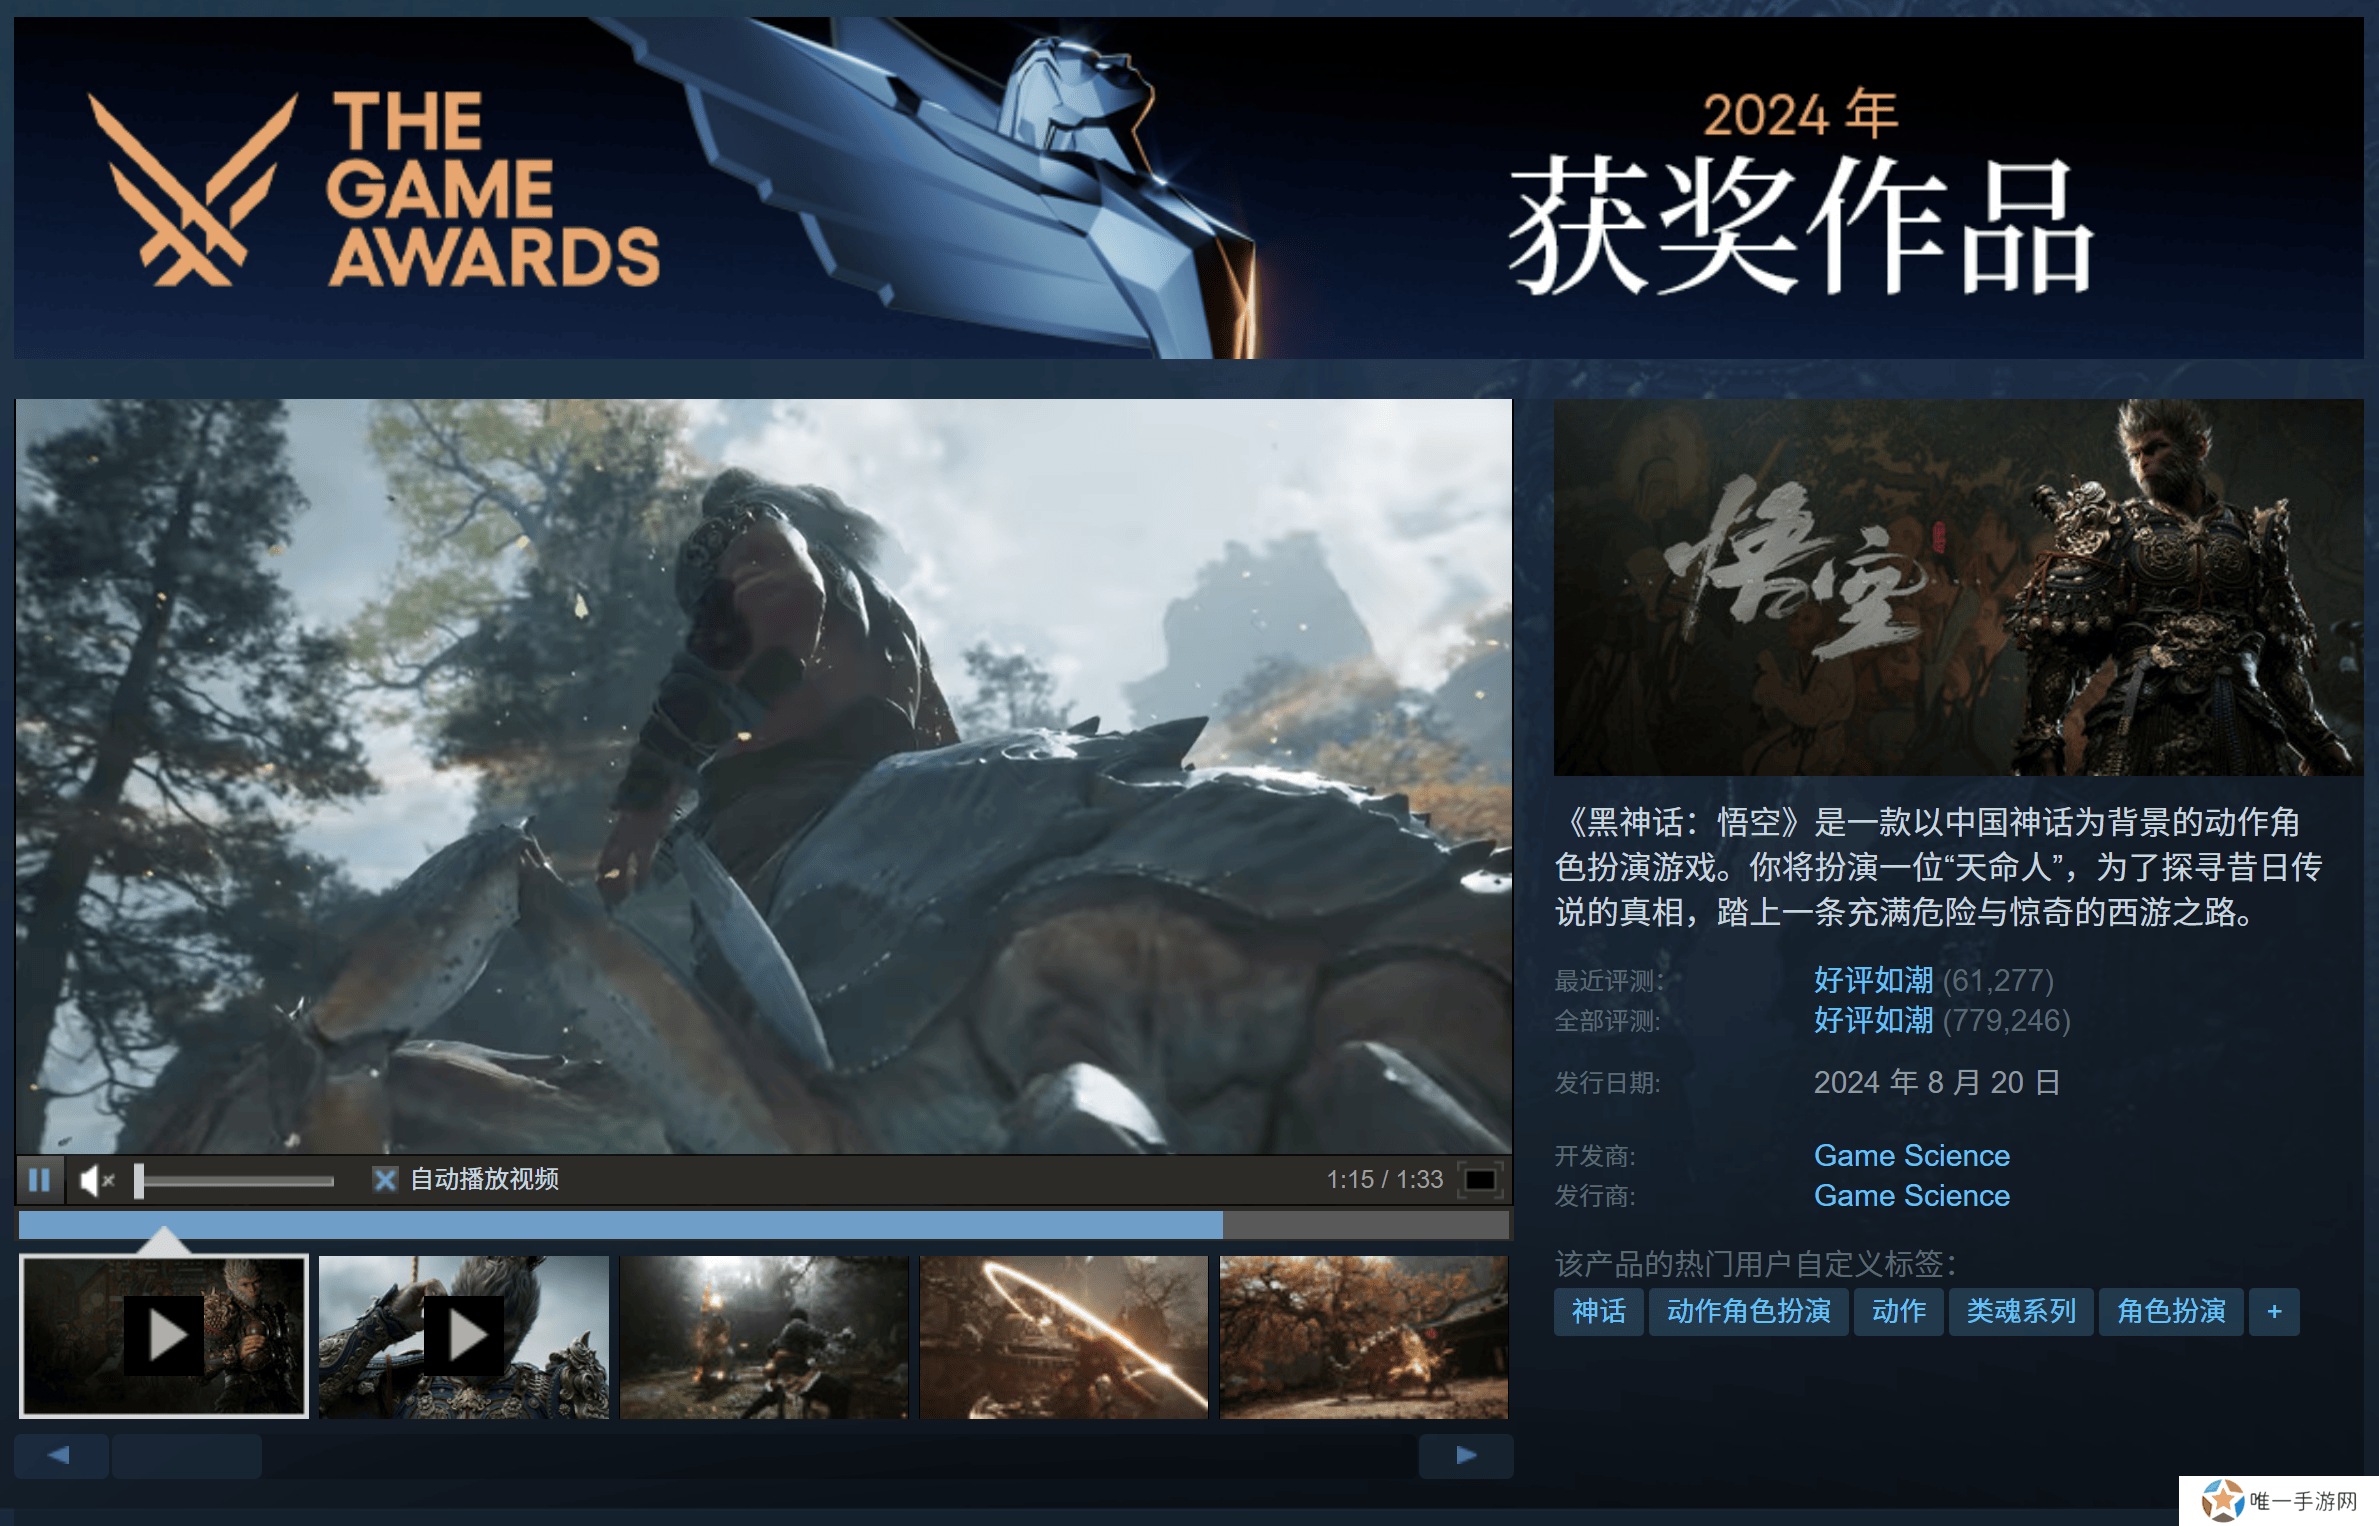Select the 神话 tag
This screenshot has width=2379, height=1526.
[x=1598, y=1311]
